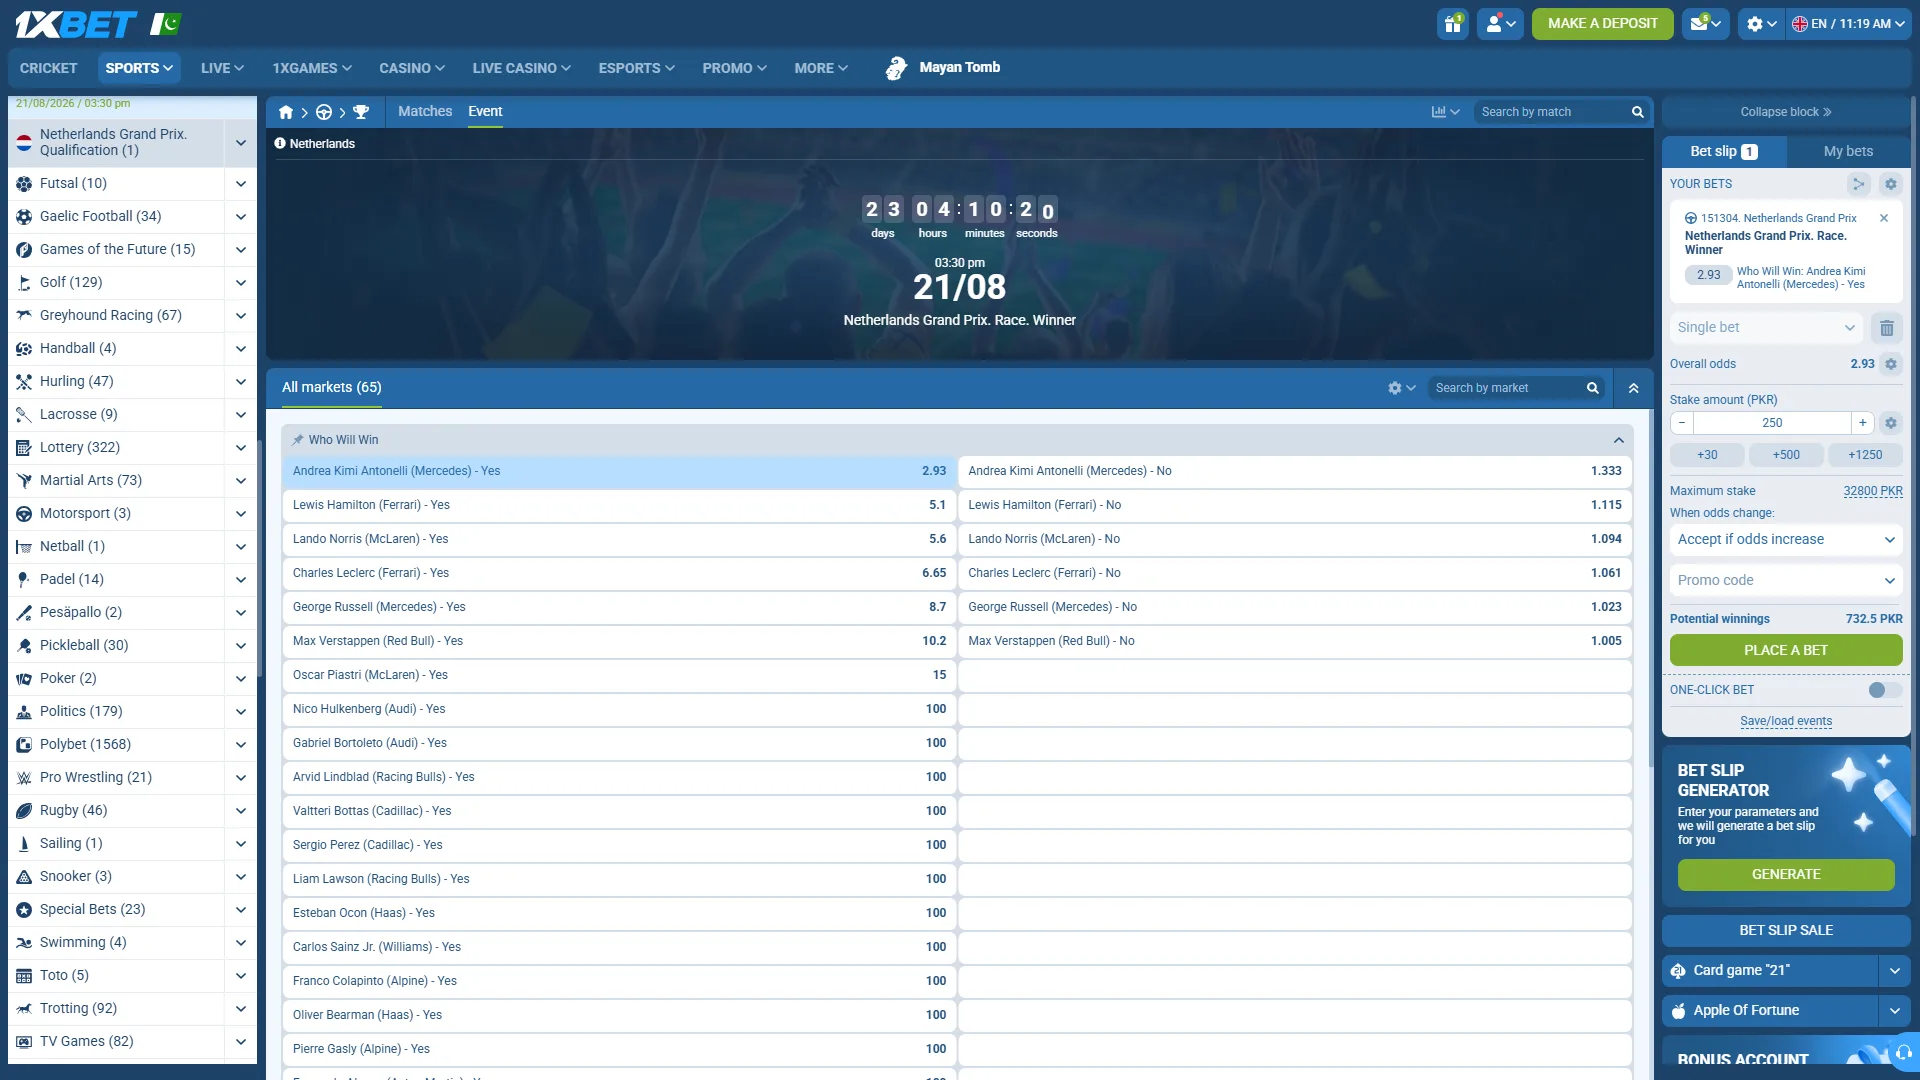Open the All markets settings gear

(x=1401, y=388)
